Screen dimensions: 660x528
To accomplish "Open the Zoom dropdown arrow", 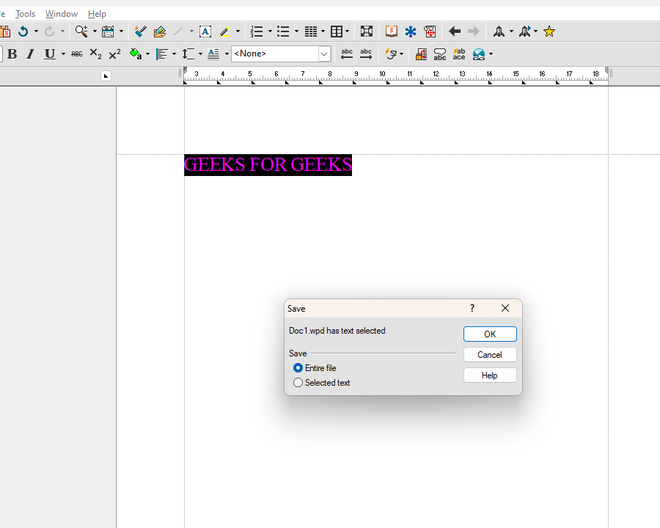I will pyautogui.click(x=95, y=32).
